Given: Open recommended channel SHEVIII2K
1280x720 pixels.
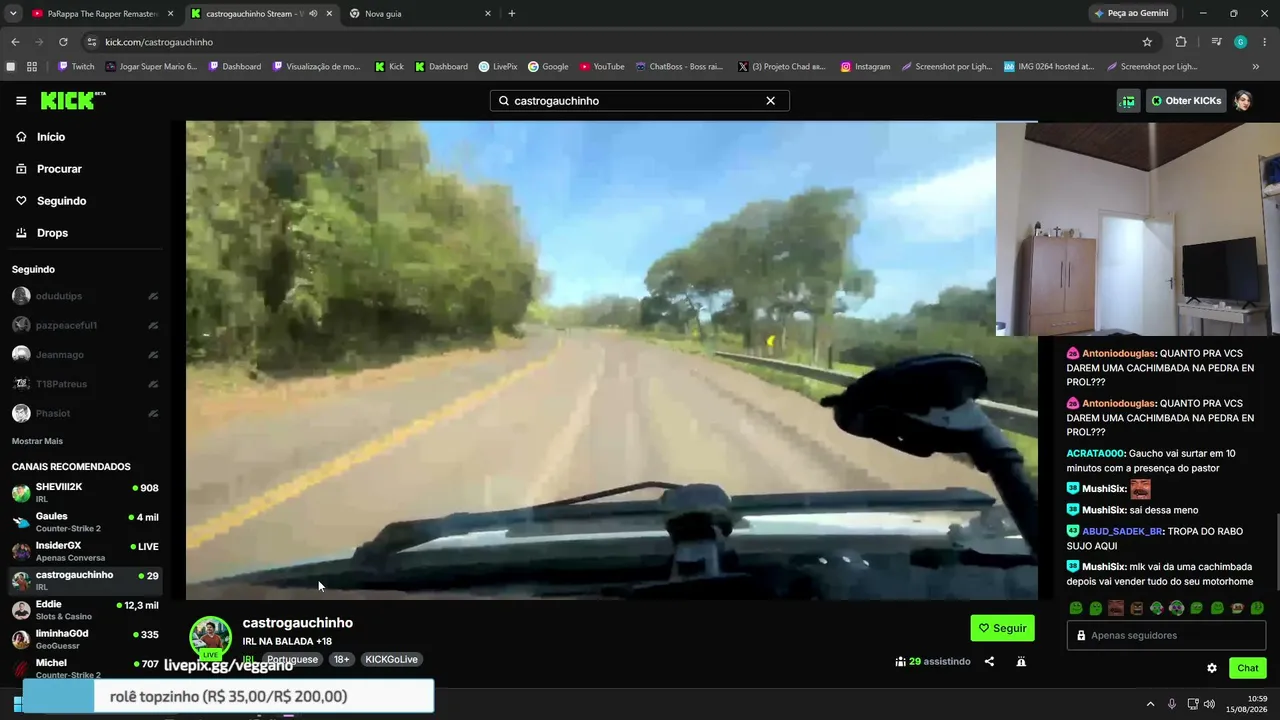Looking at the screenshot, I should pos(85,492).
